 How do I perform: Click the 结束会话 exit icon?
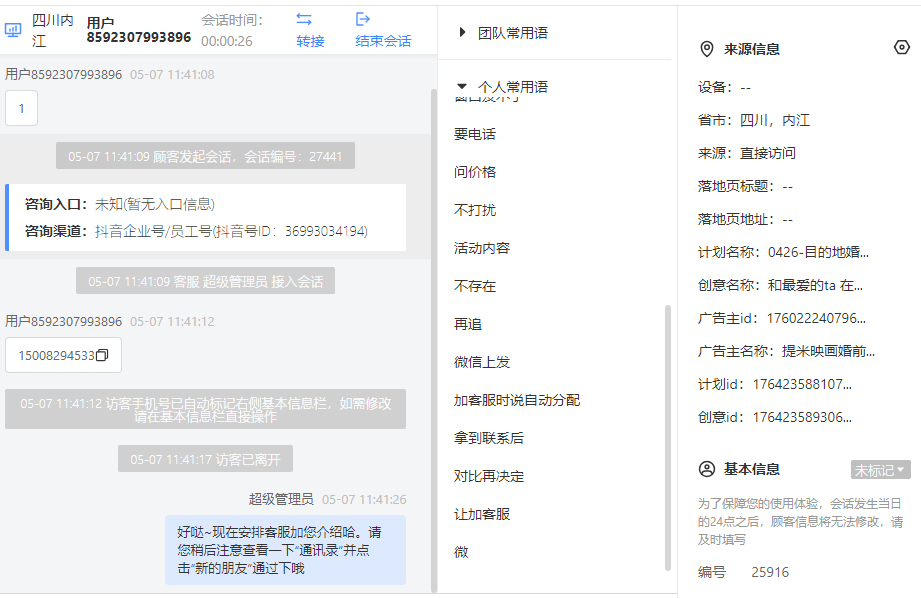(x=363, y=19)
